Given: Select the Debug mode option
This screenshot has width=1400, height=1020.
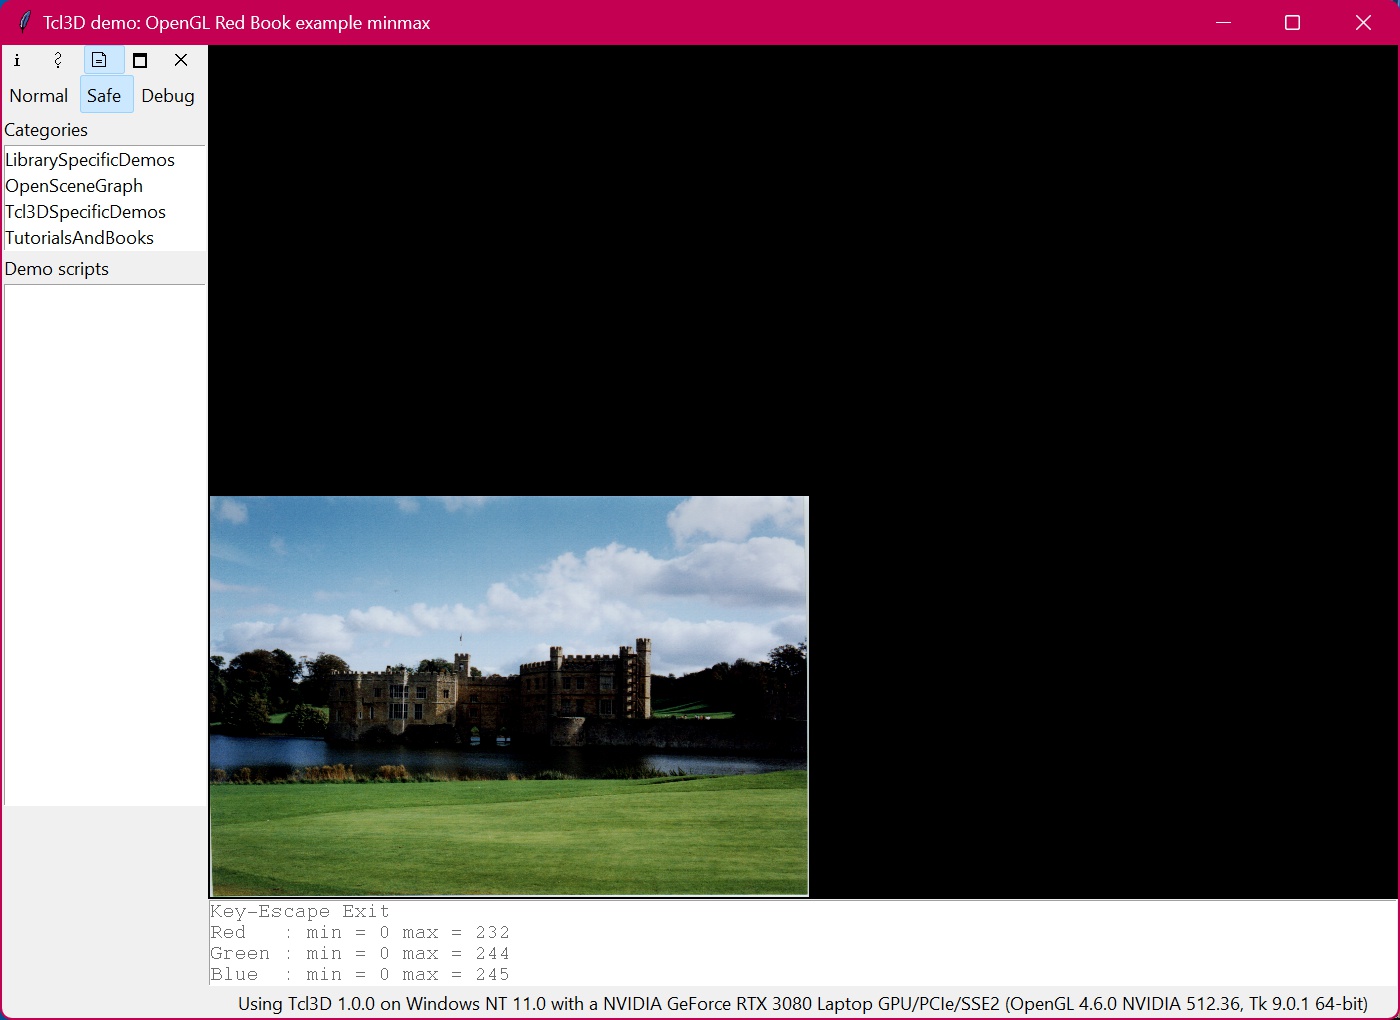Looking at the screenshot, I should pos(168,96).
